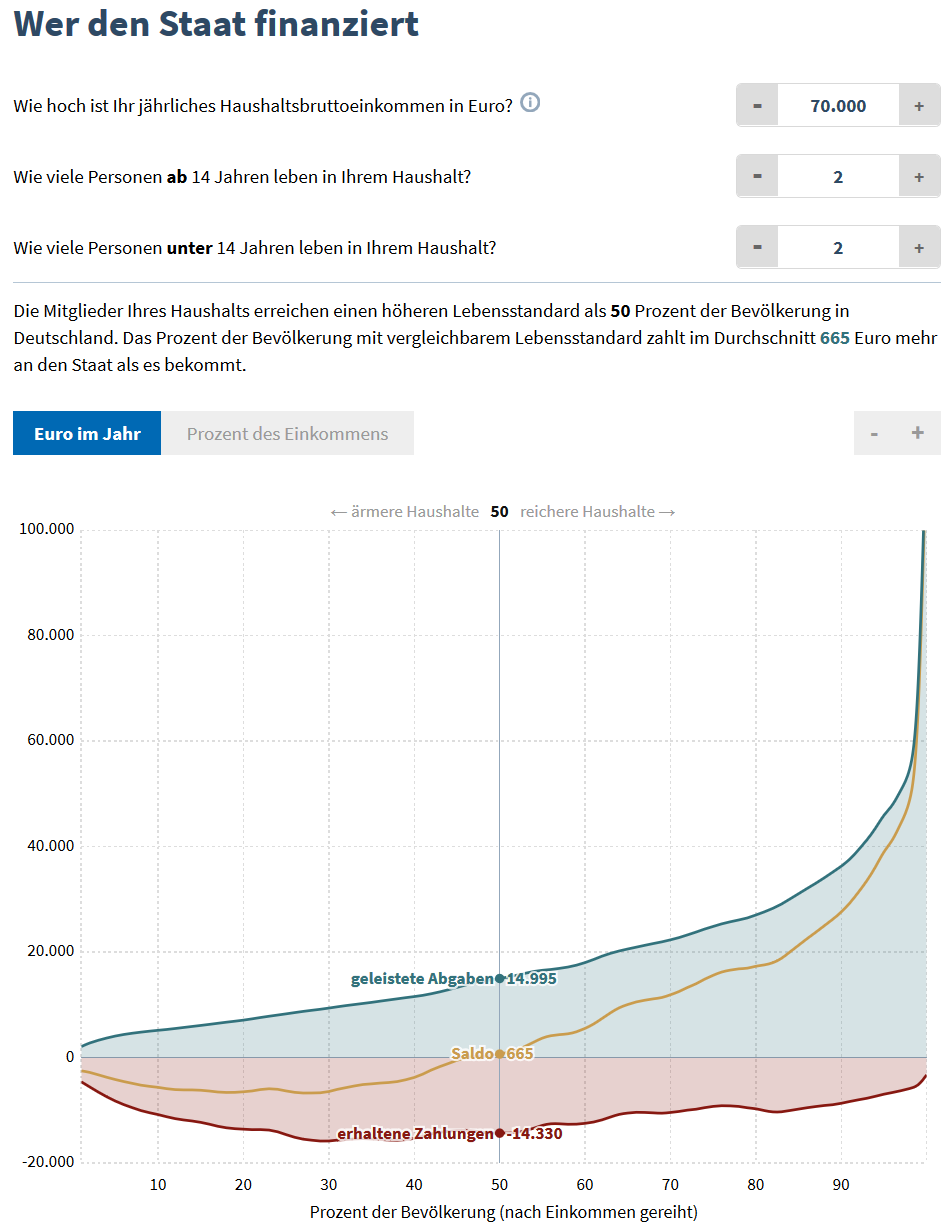Screen dimensions: 948x1229
Task: Increase the household gross income value
Action: (x=919, y=106)
